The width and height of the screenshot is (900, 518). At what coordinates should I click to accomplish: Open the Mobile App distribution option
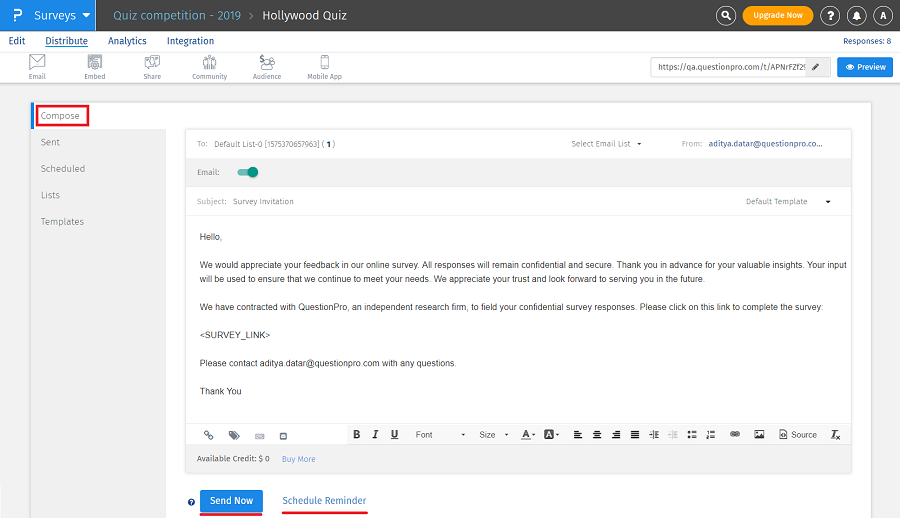[324, 67]
